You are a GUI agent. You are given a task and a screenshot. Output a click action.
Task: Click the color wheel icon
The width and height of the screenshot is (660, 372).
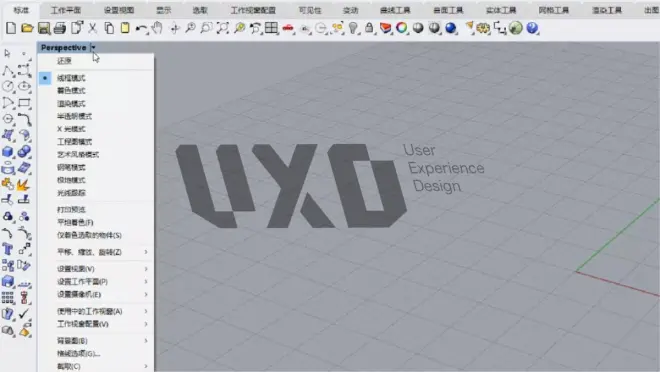[402, 28]
